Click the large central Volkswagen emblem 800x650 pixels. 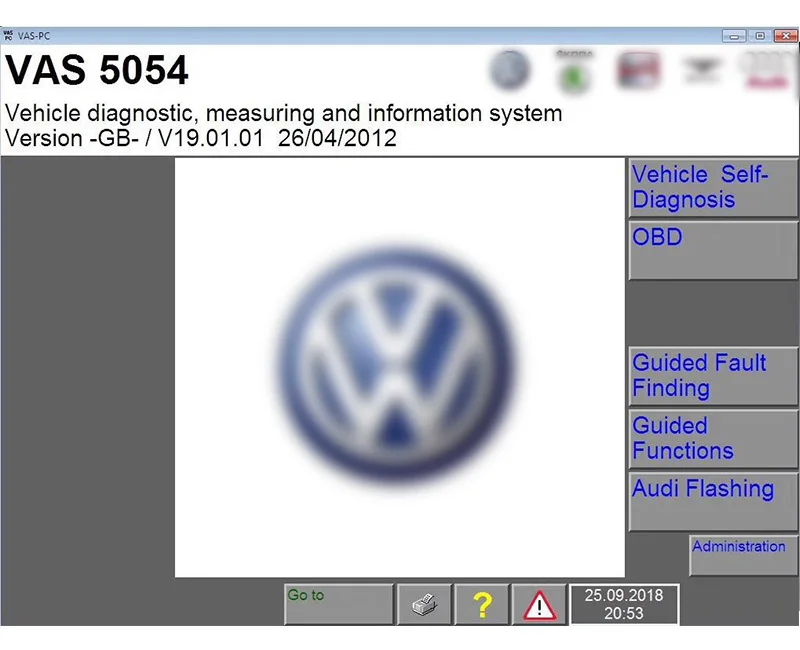click(x=396, y=364)
